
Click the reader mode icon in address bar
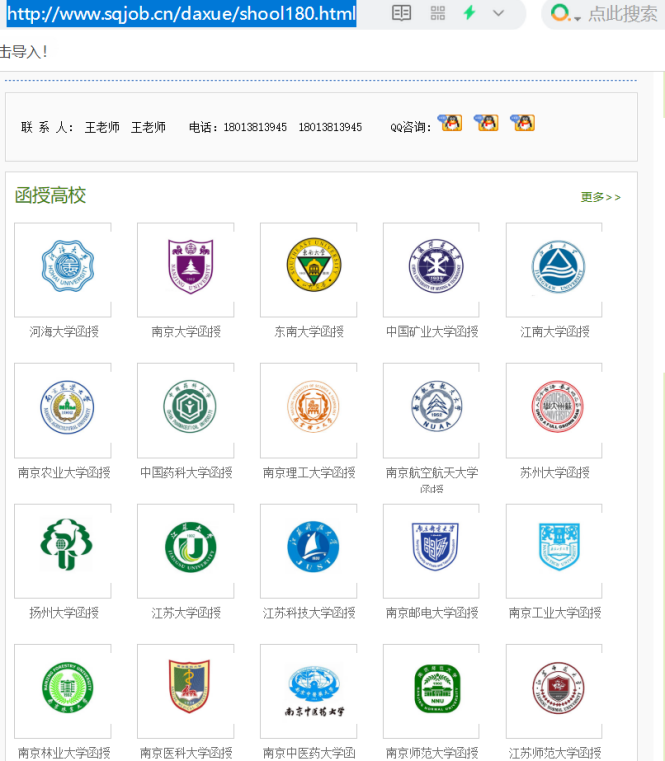click(x=401, y=13)
